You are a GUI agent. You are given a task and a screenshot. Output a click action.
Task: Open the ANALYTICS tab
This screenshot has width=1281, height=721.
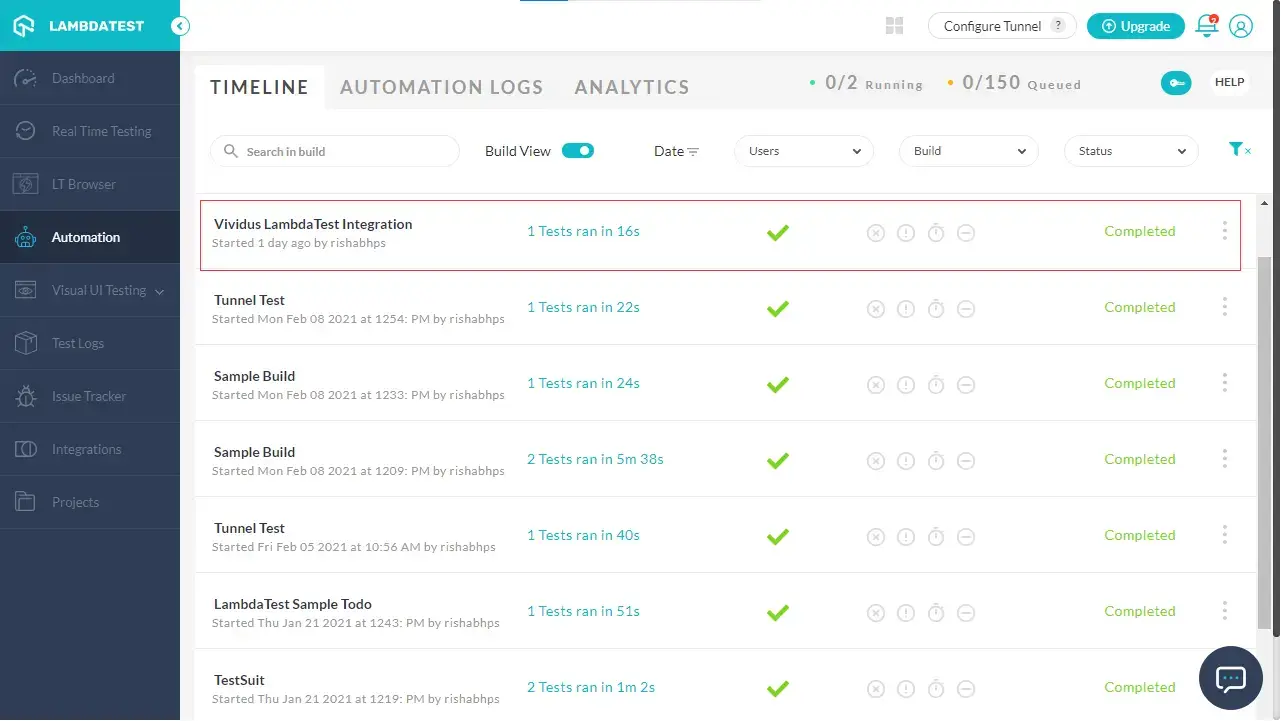coord(631,87)
